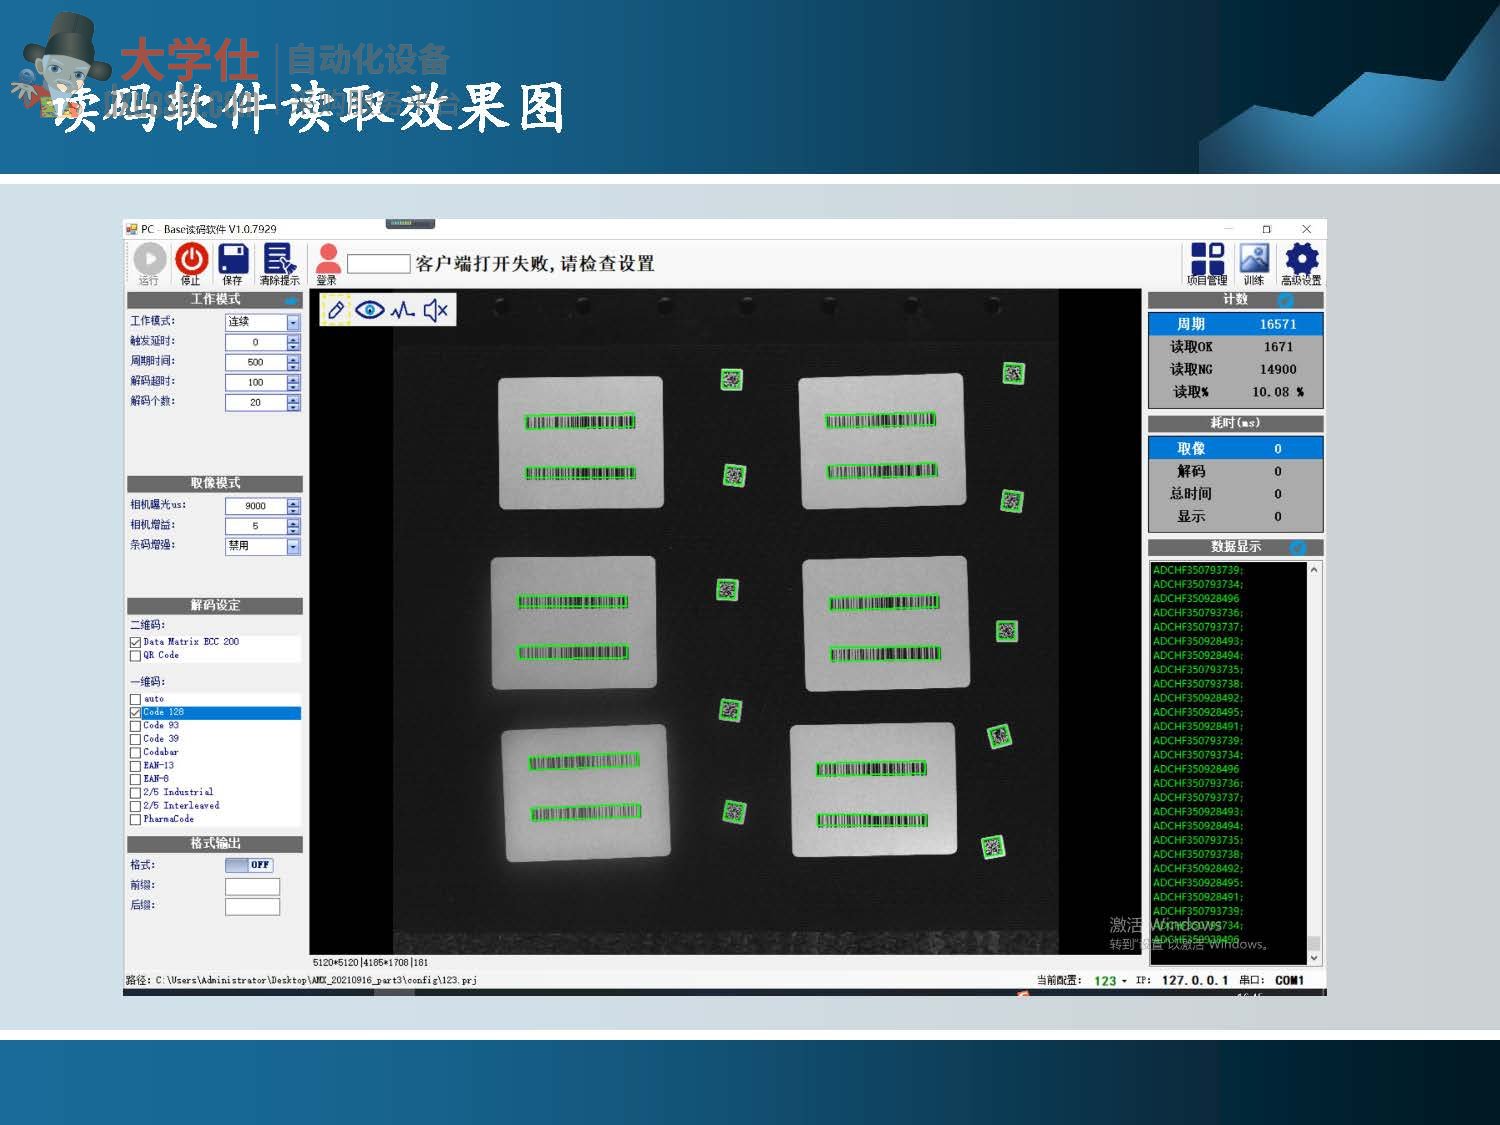This screenshot has width=1500, height=1125.
Task: Click the 触发延时 spinner arrows
Action: click(x=293, y=342)
